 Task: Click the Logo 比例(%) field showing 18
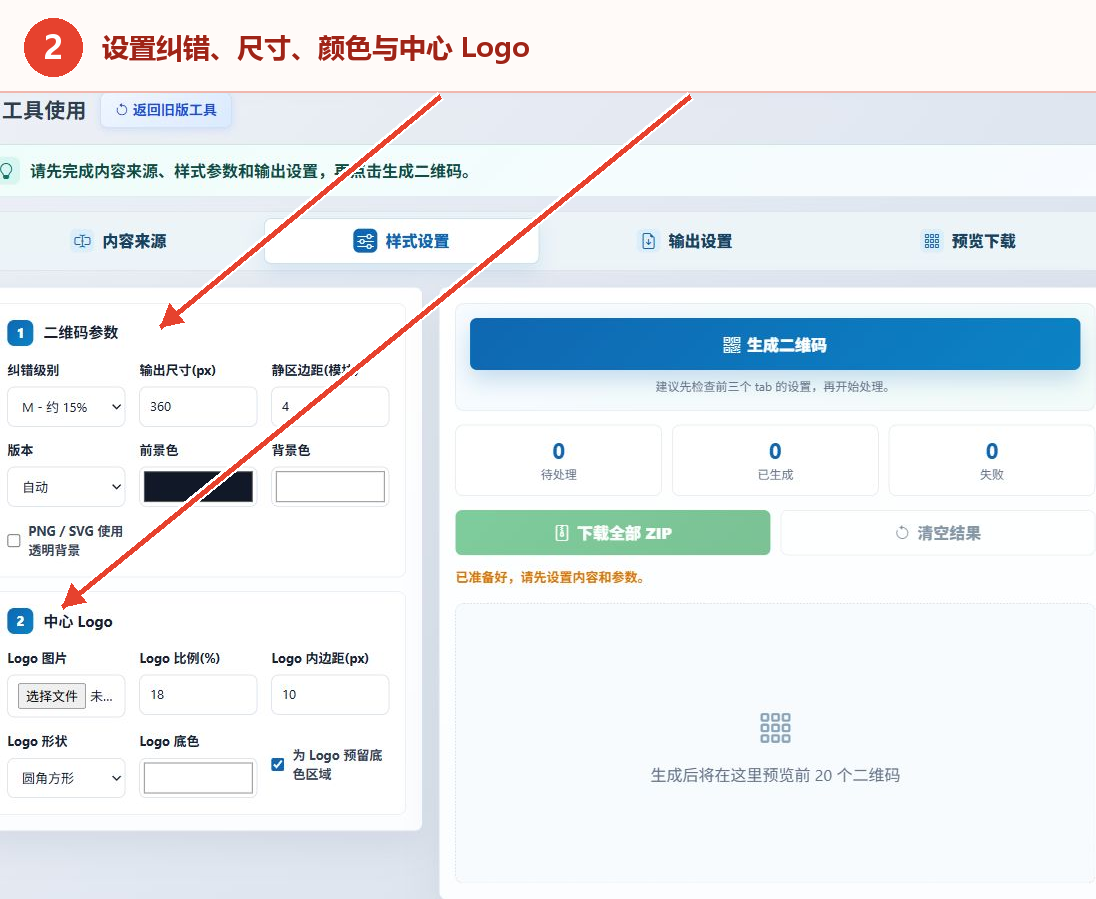(x=199, y=695)
